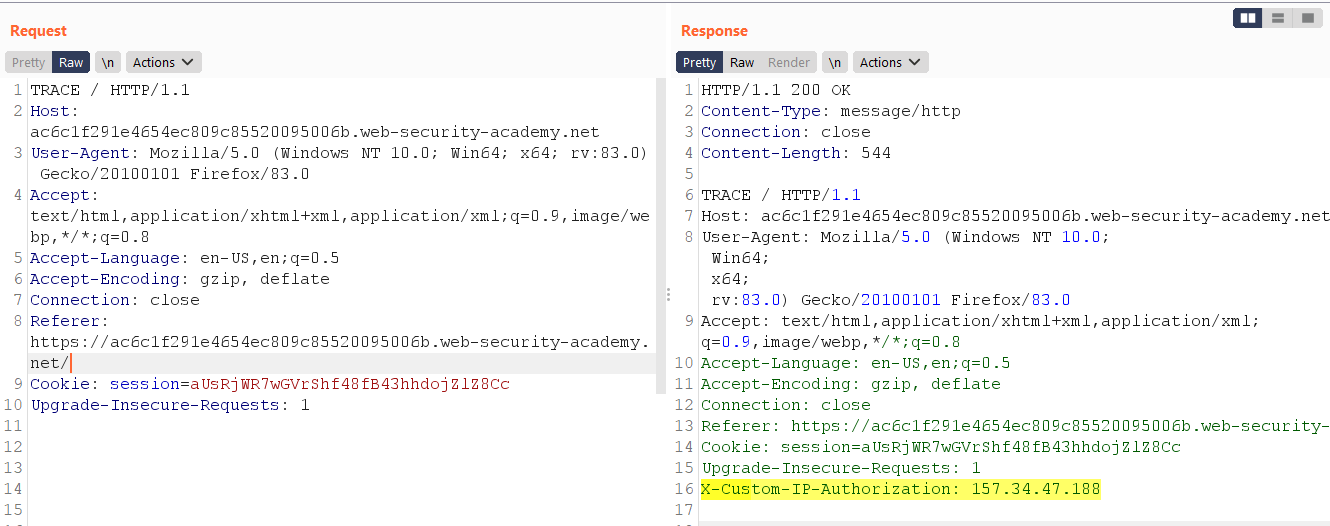Select the Pretty tab in Response
The width and height of the screenshot is (1330, 526).
click(699, 62)
